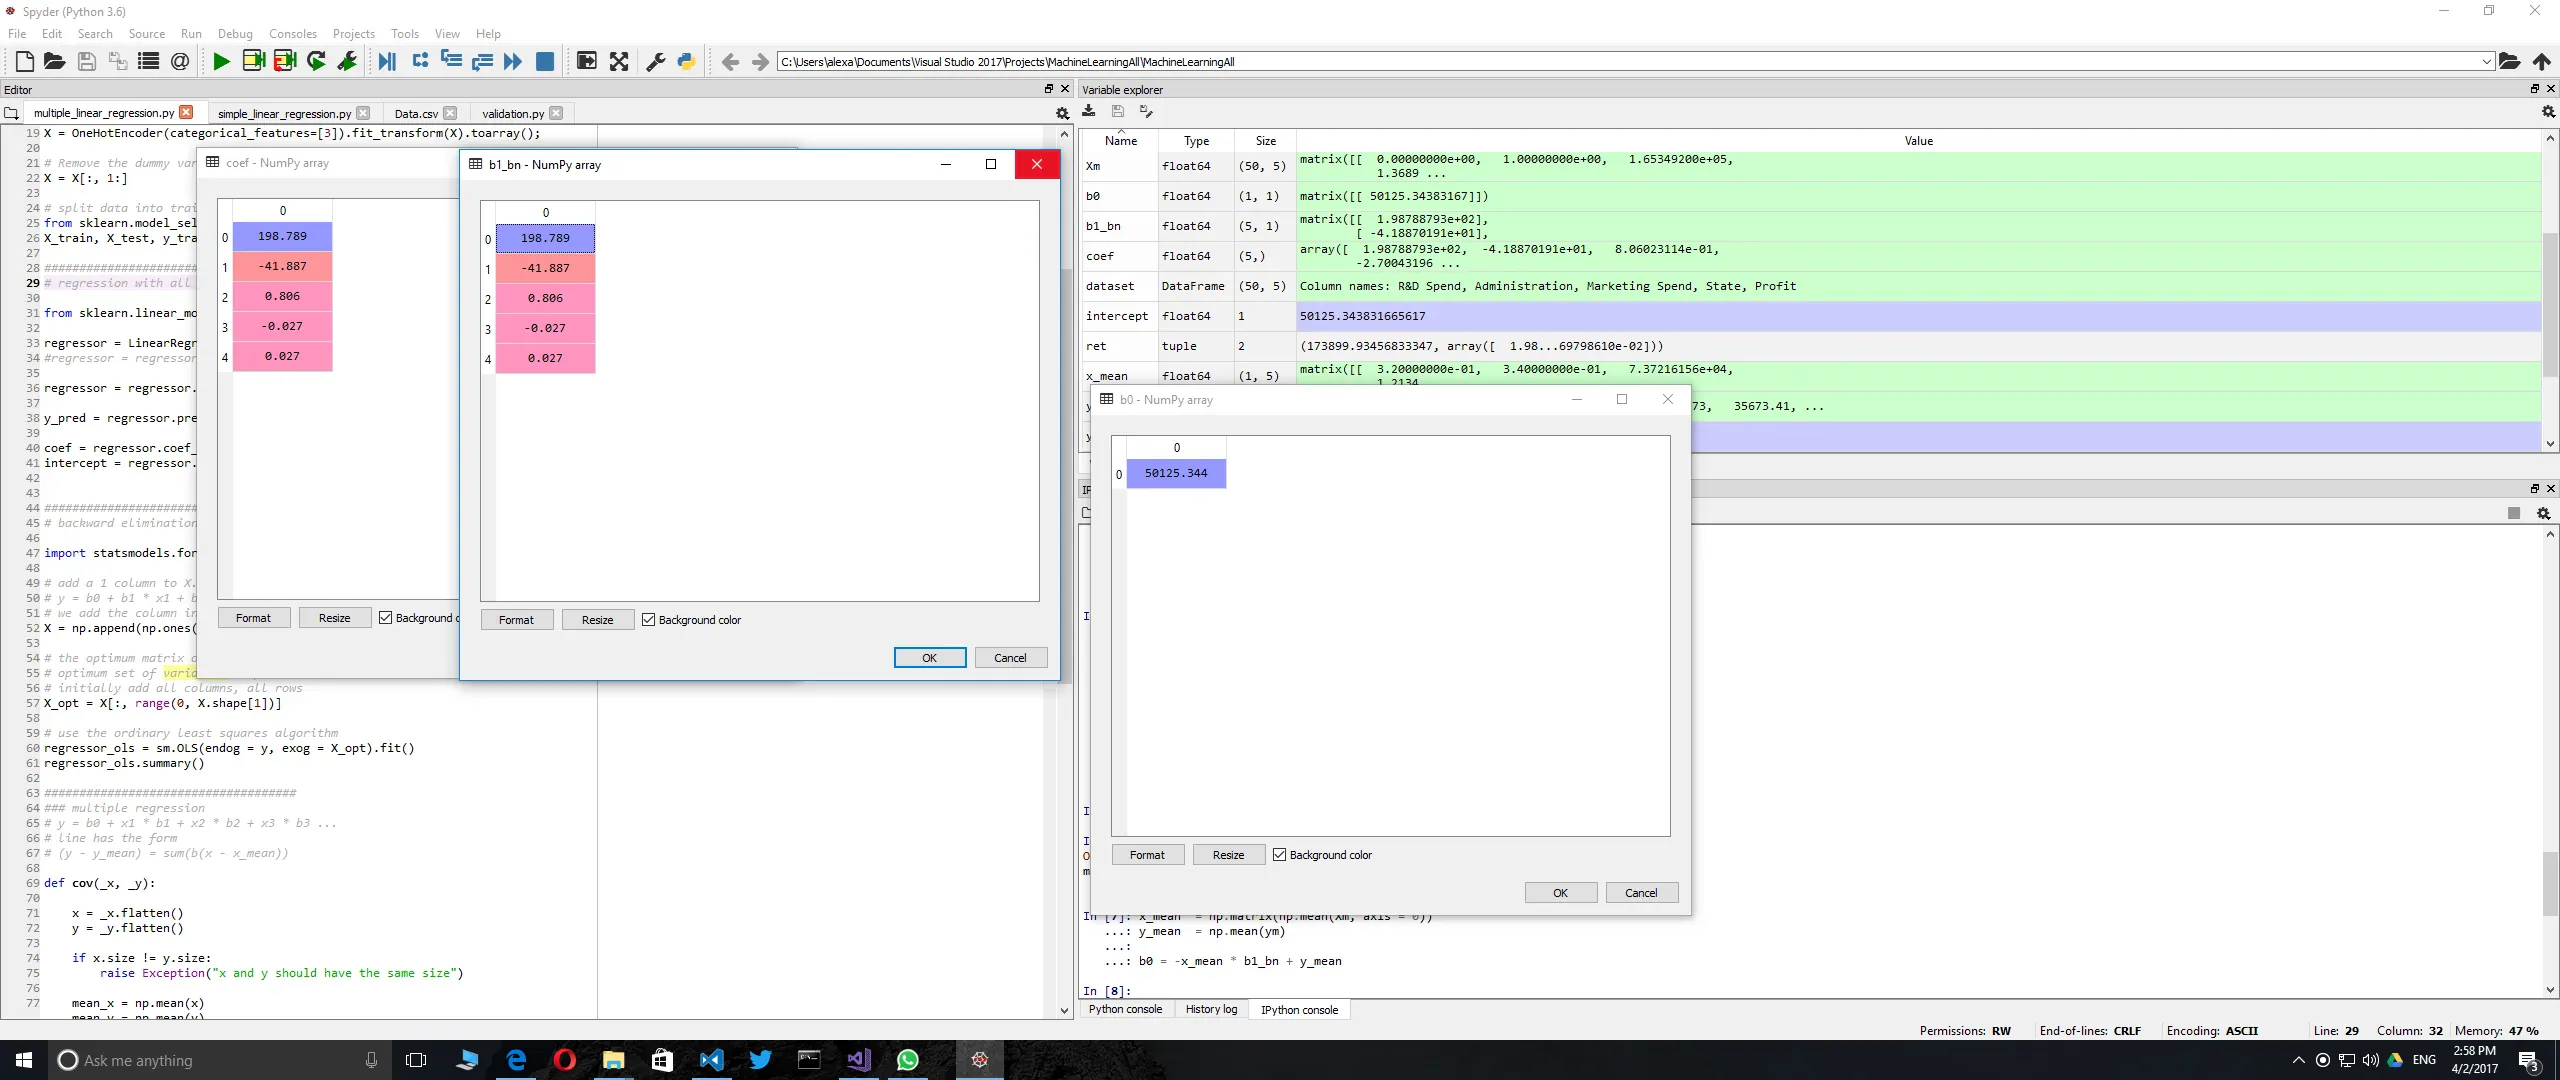This screenshot has height=1080, width=2560.
Task: Open the PYTHONPATH manager Python icon
Action: click(x=687, y=61)
